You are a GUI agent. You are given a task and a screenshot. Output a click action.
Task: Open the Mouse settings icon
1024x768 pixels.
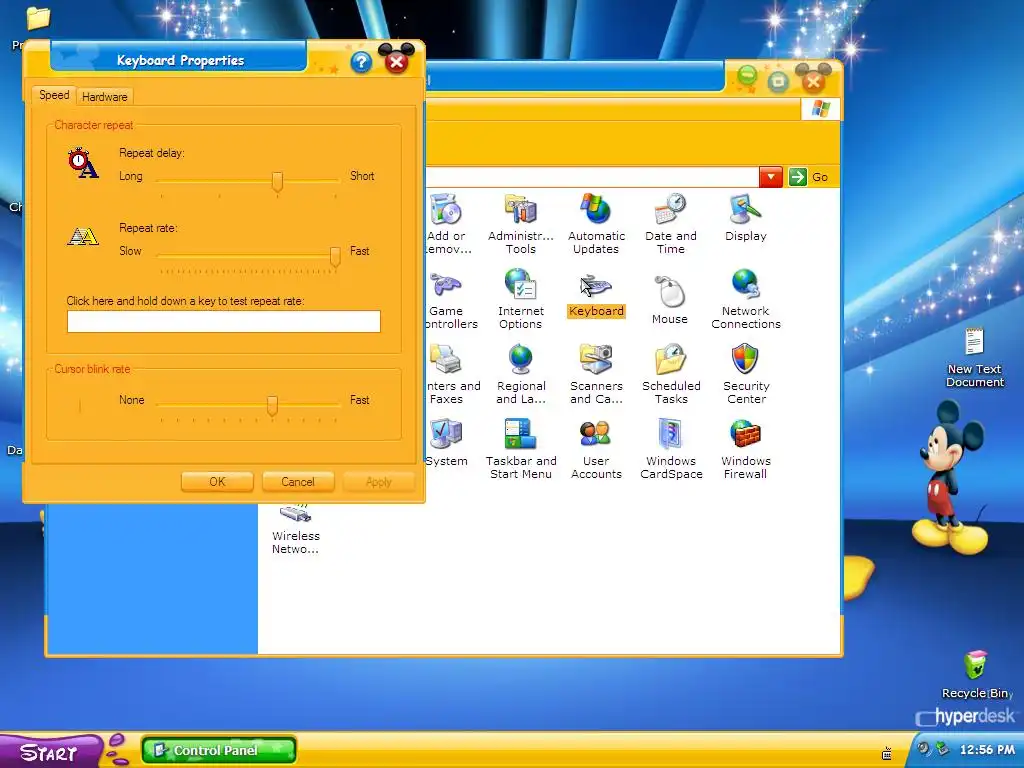[670, 300]
